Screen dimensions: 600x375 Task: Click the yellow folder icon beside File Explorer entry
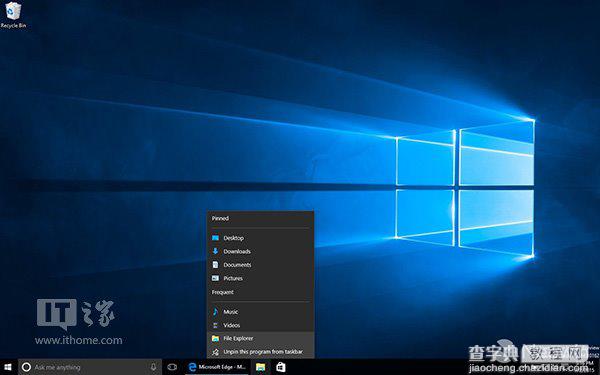point(215,338)
